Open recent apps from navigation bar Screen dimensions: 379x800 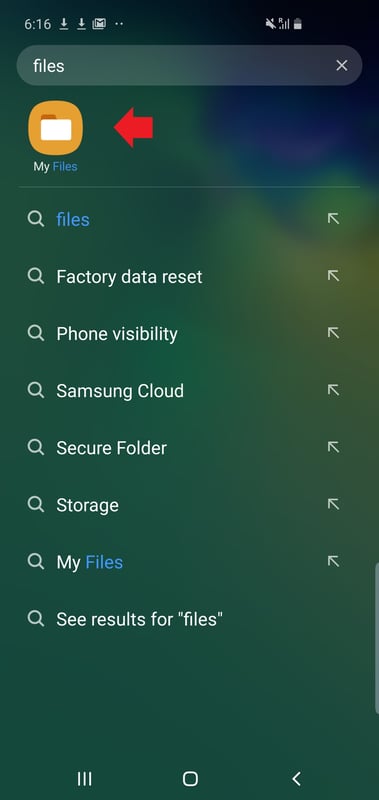[84, 779]
